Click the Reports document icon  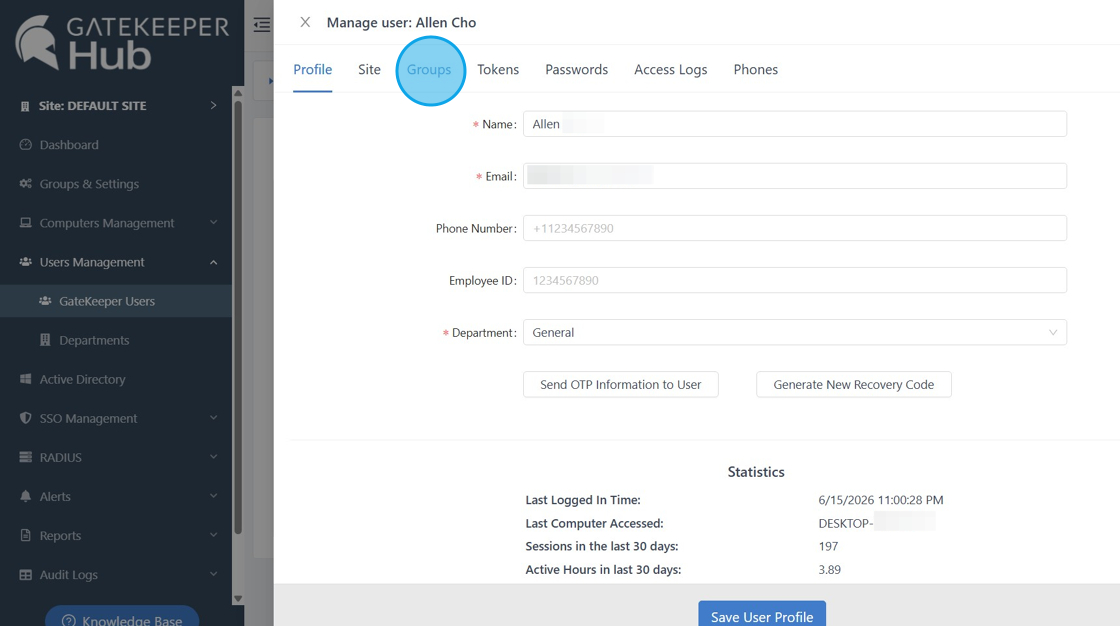click(x=26, y=535)
